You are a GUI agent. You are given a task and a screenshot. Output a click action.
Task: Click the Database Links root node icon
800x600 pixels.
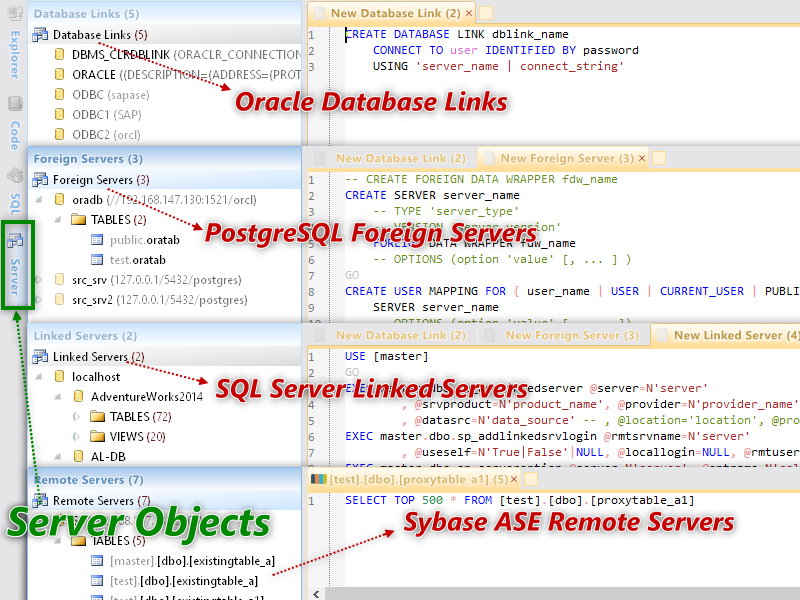pos(40,35)
